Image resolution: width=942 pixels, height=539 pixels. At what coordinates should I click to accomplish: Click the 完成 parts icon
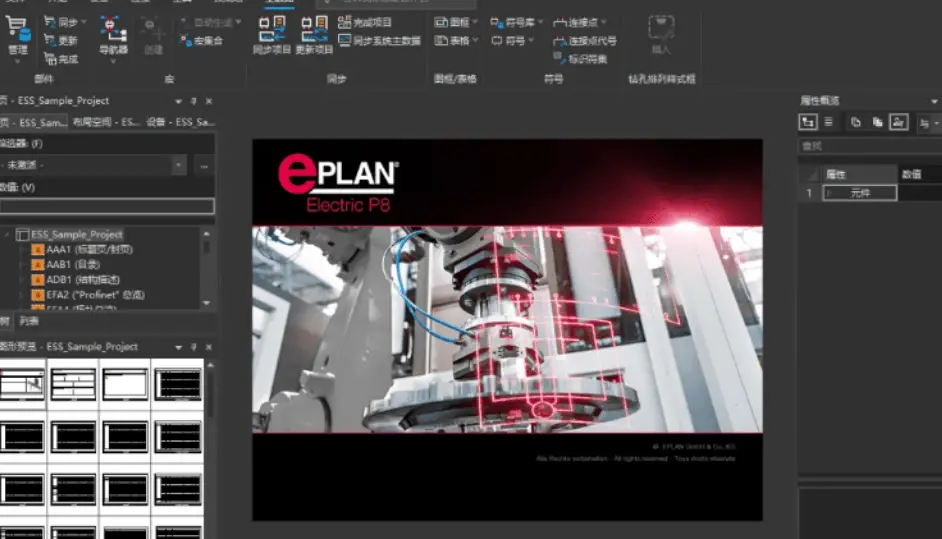click(50, 59)
